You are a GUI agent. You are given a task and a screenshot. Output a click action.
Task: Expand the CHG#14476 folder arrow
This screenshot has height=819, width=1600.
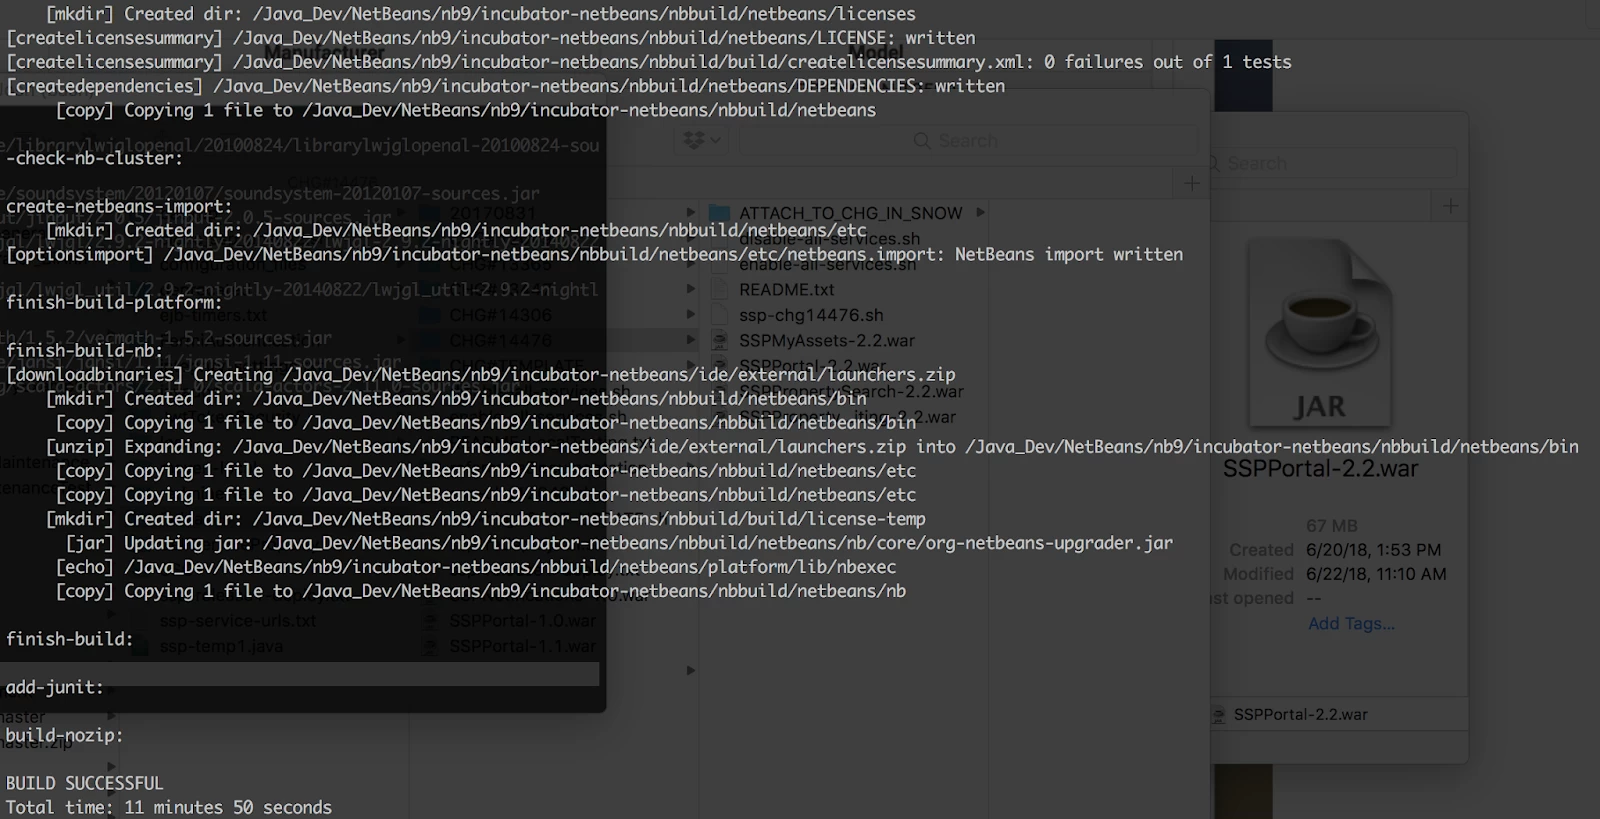click(x=690, y=340)
